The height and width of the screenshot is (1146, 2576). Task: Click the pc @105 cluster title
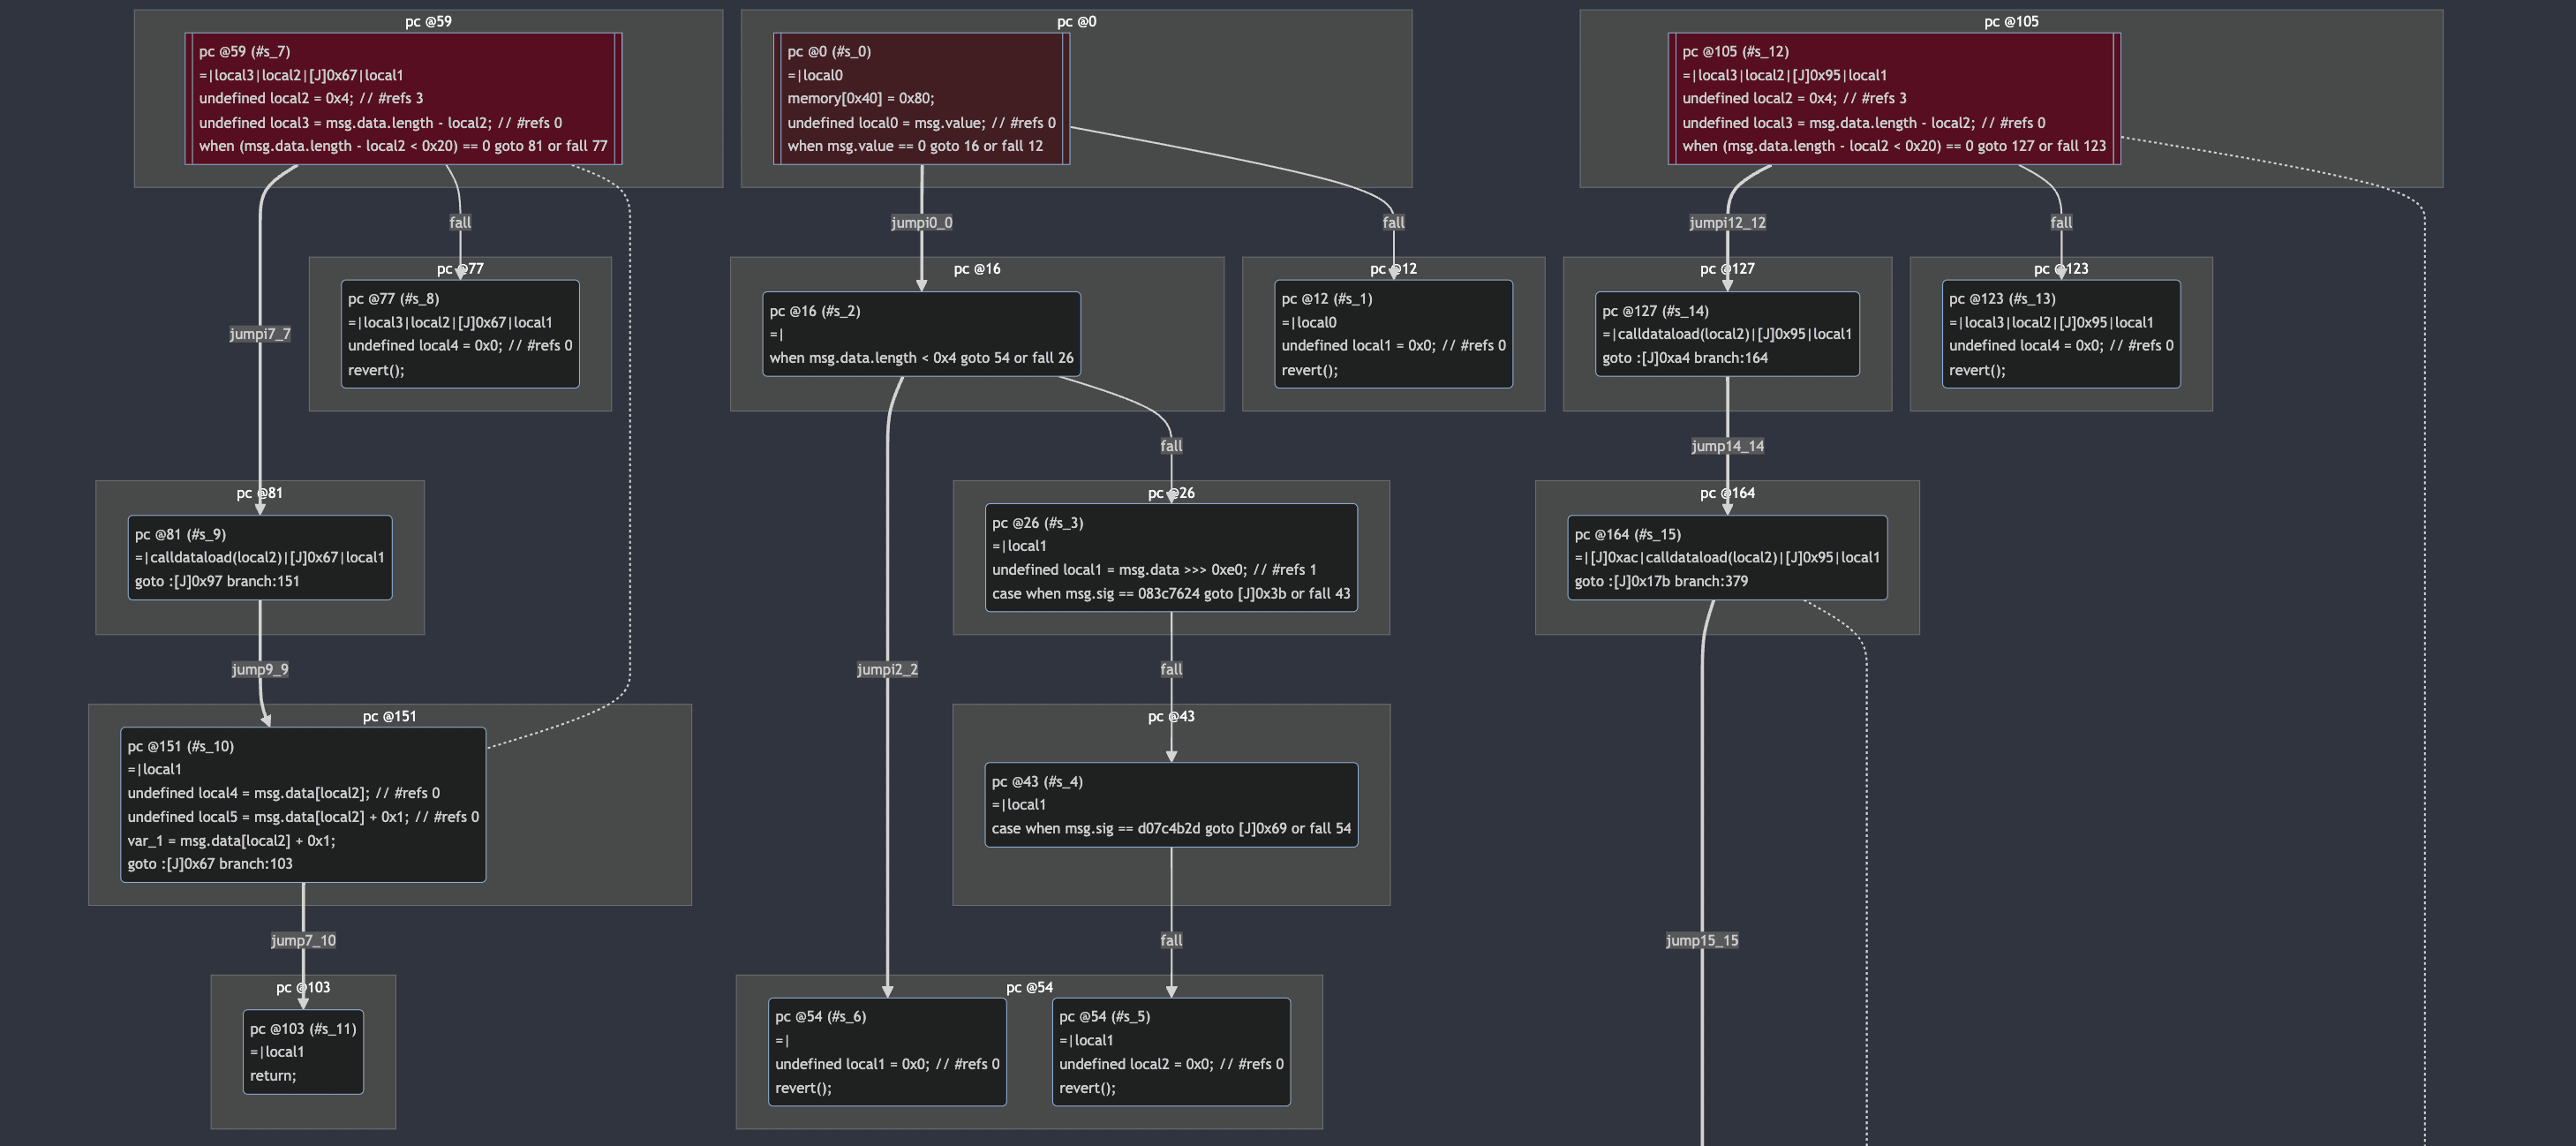click(2011, 21)
